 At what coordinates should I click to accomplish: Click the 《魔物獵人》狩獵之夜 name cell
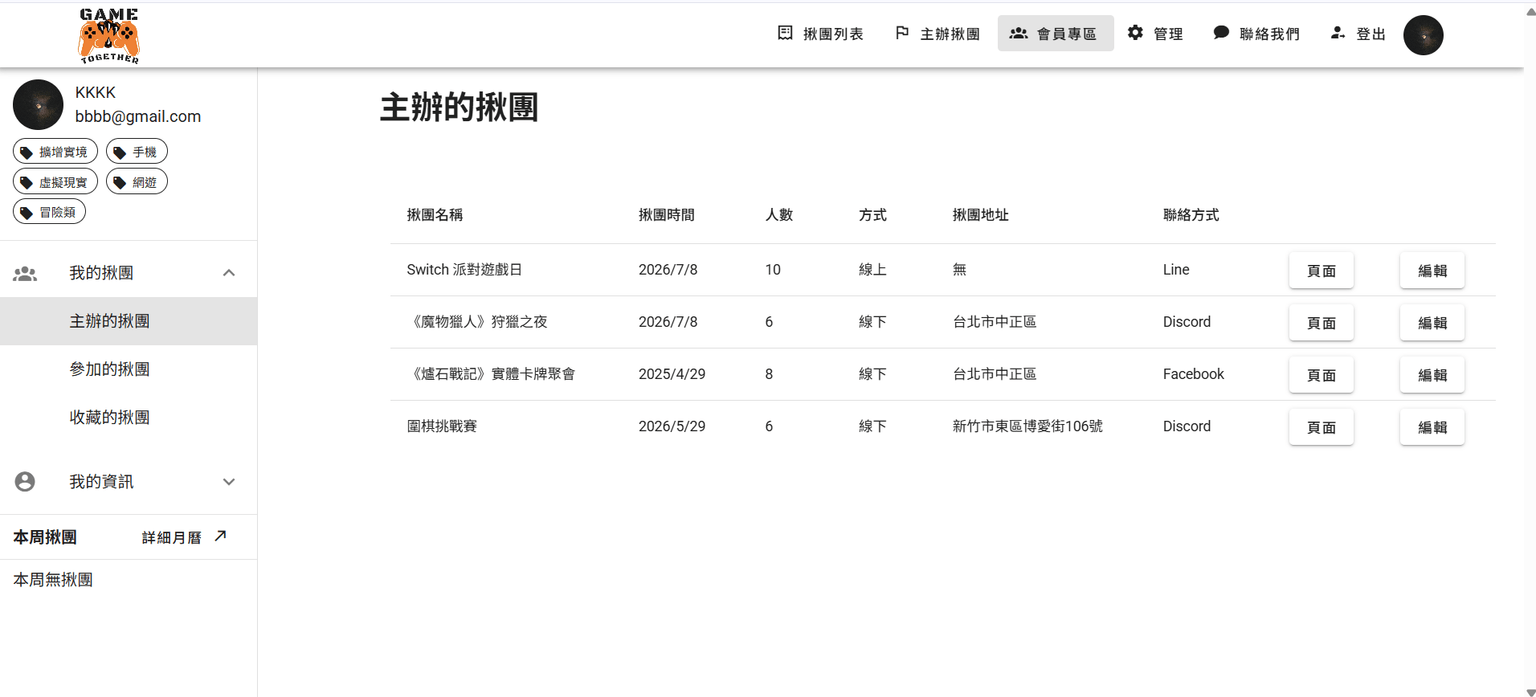(477, 322)
